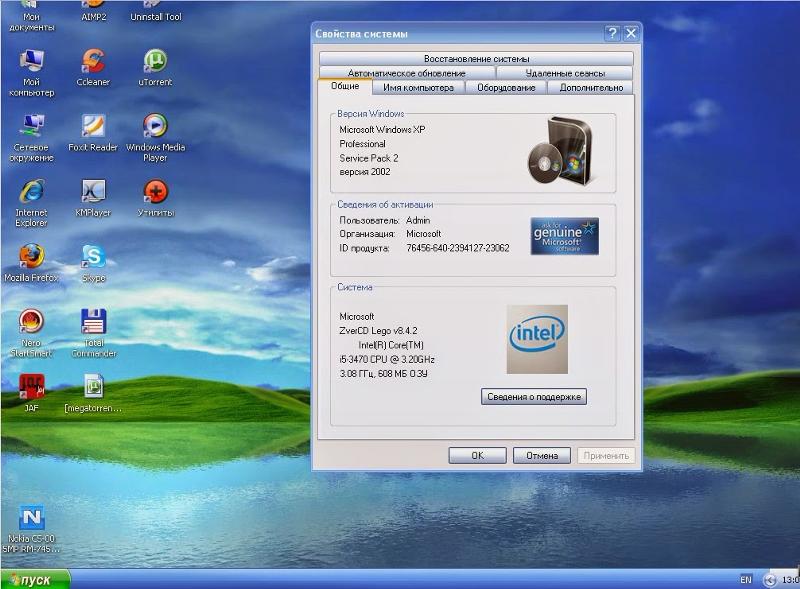
Task: Click Отмена to cancel the dialog
Action: 542,455
